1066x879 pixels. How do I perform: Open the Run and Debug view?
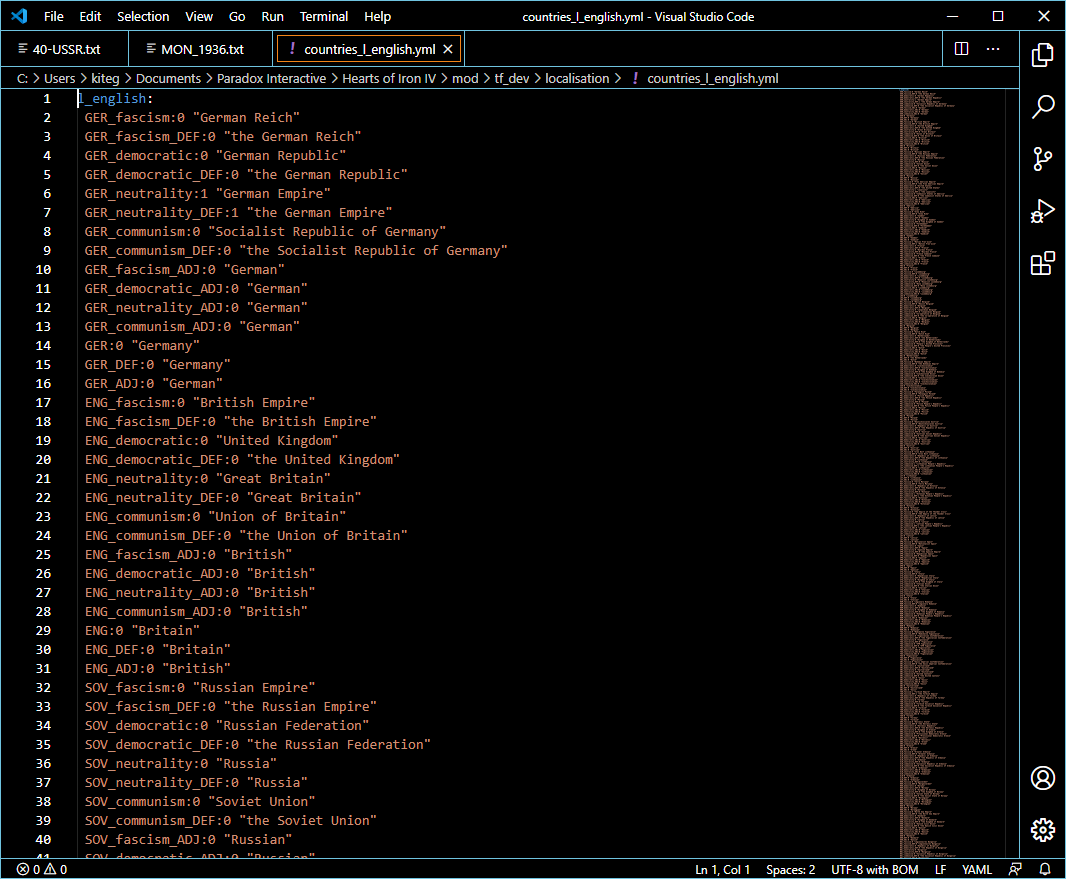point(1042,211)
